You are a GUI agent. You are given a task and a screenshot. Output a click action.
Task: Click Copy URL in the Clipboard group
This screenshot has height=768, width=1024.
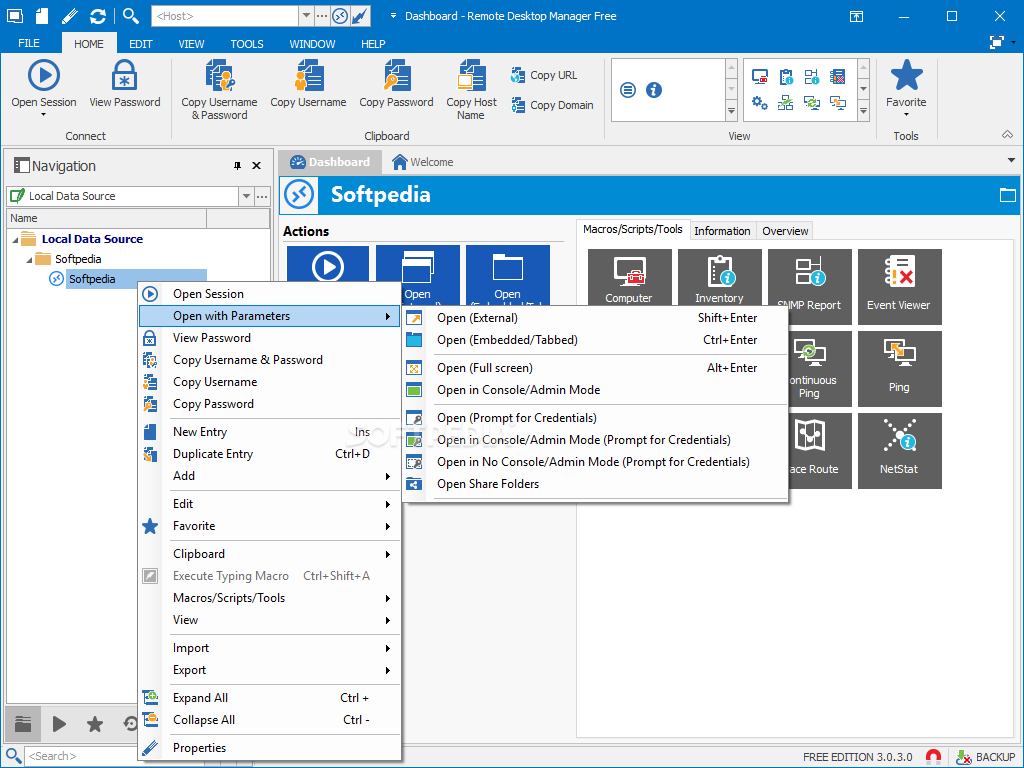tap(544, 75)
